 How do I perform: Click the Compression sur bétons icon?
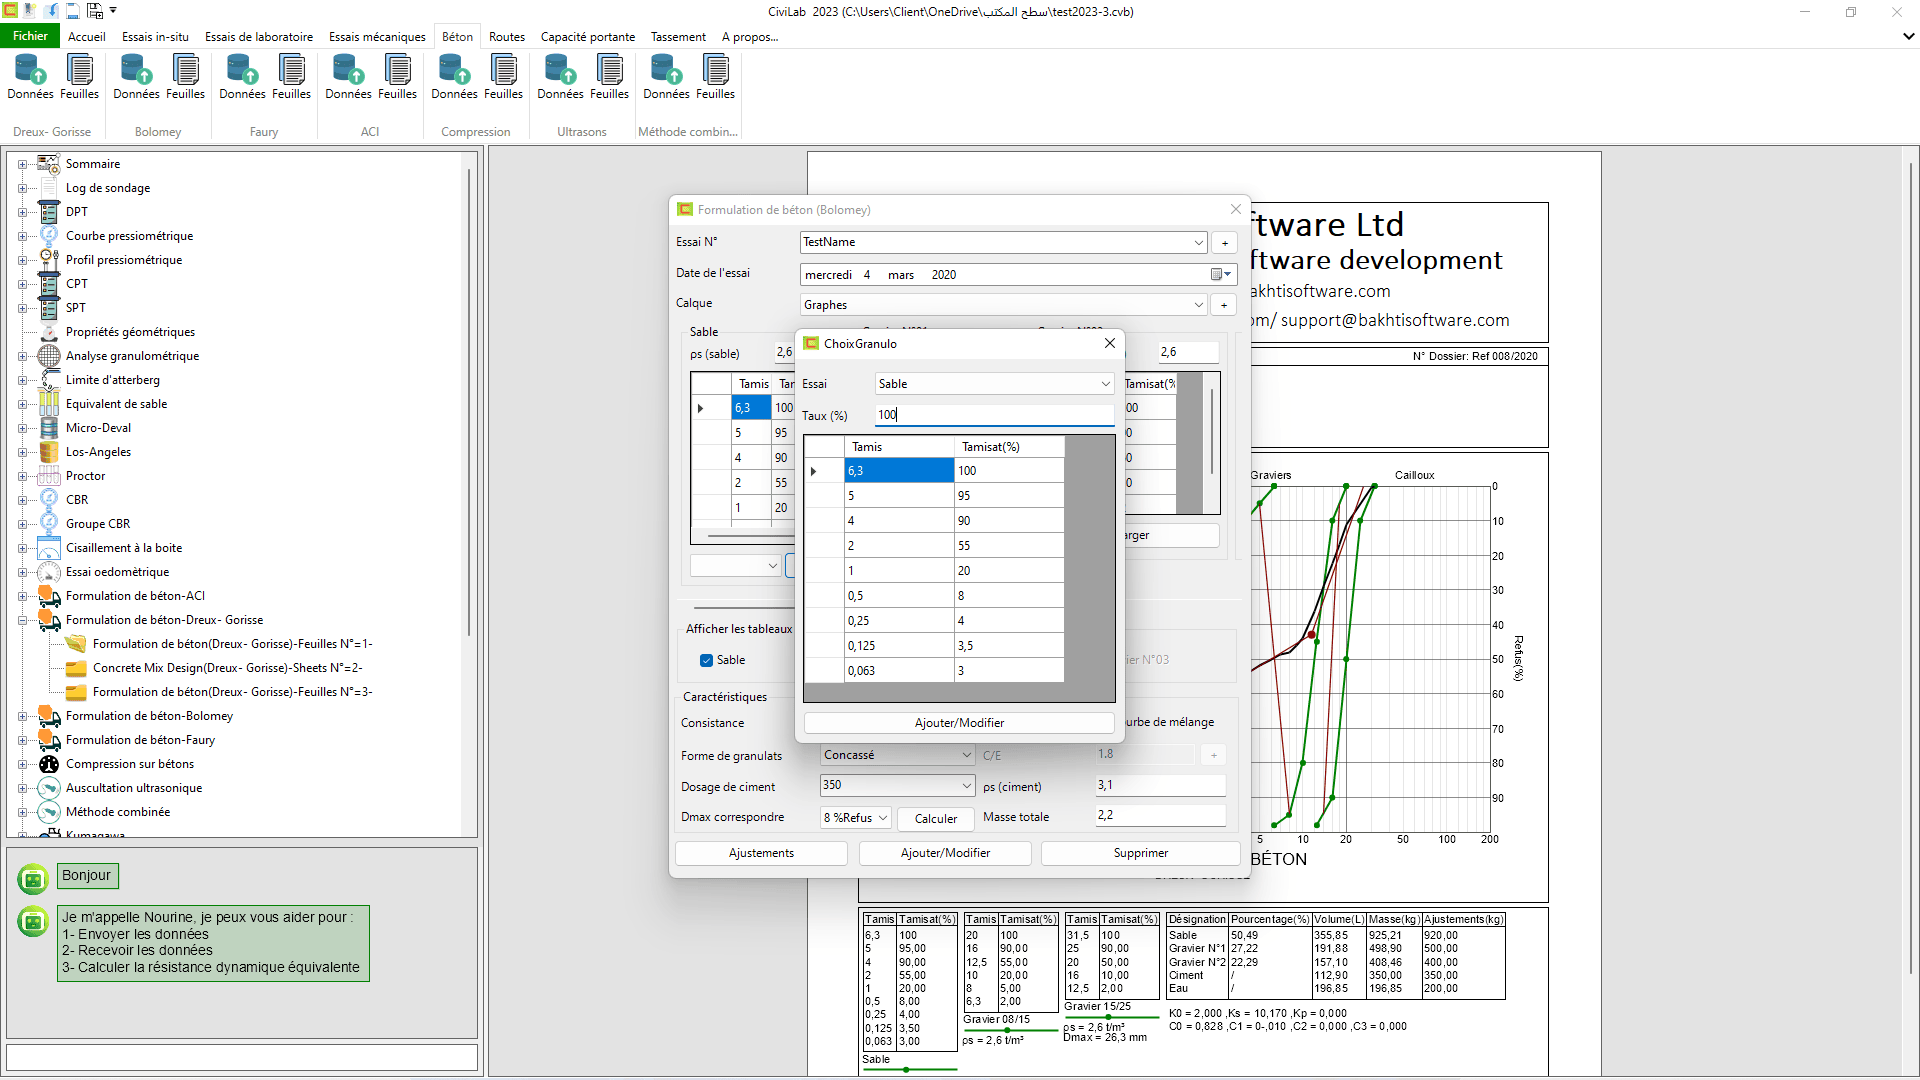[x=49, y=764]
